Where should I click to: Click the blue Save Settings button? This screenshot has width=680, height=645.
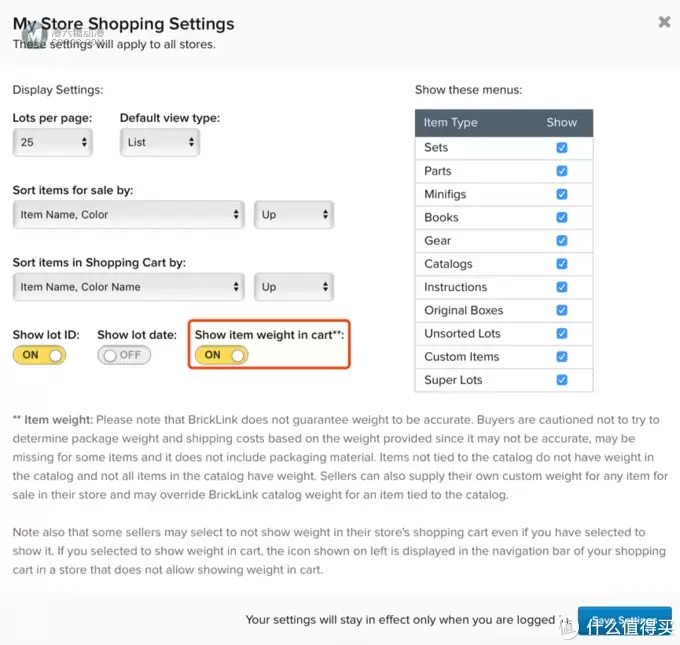pyautogui.click(x=624, y=621)
